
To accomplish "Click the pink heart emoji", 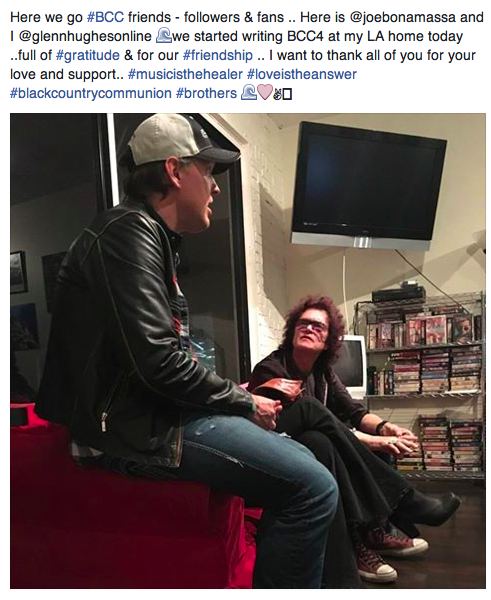I will pos(265,94).
